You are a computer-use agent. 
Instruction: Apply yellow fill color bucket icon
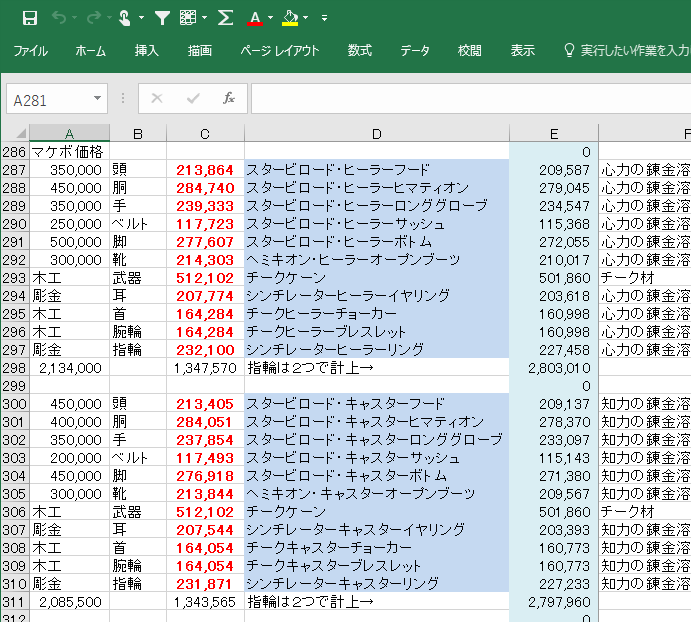click(x=290, y=18)
